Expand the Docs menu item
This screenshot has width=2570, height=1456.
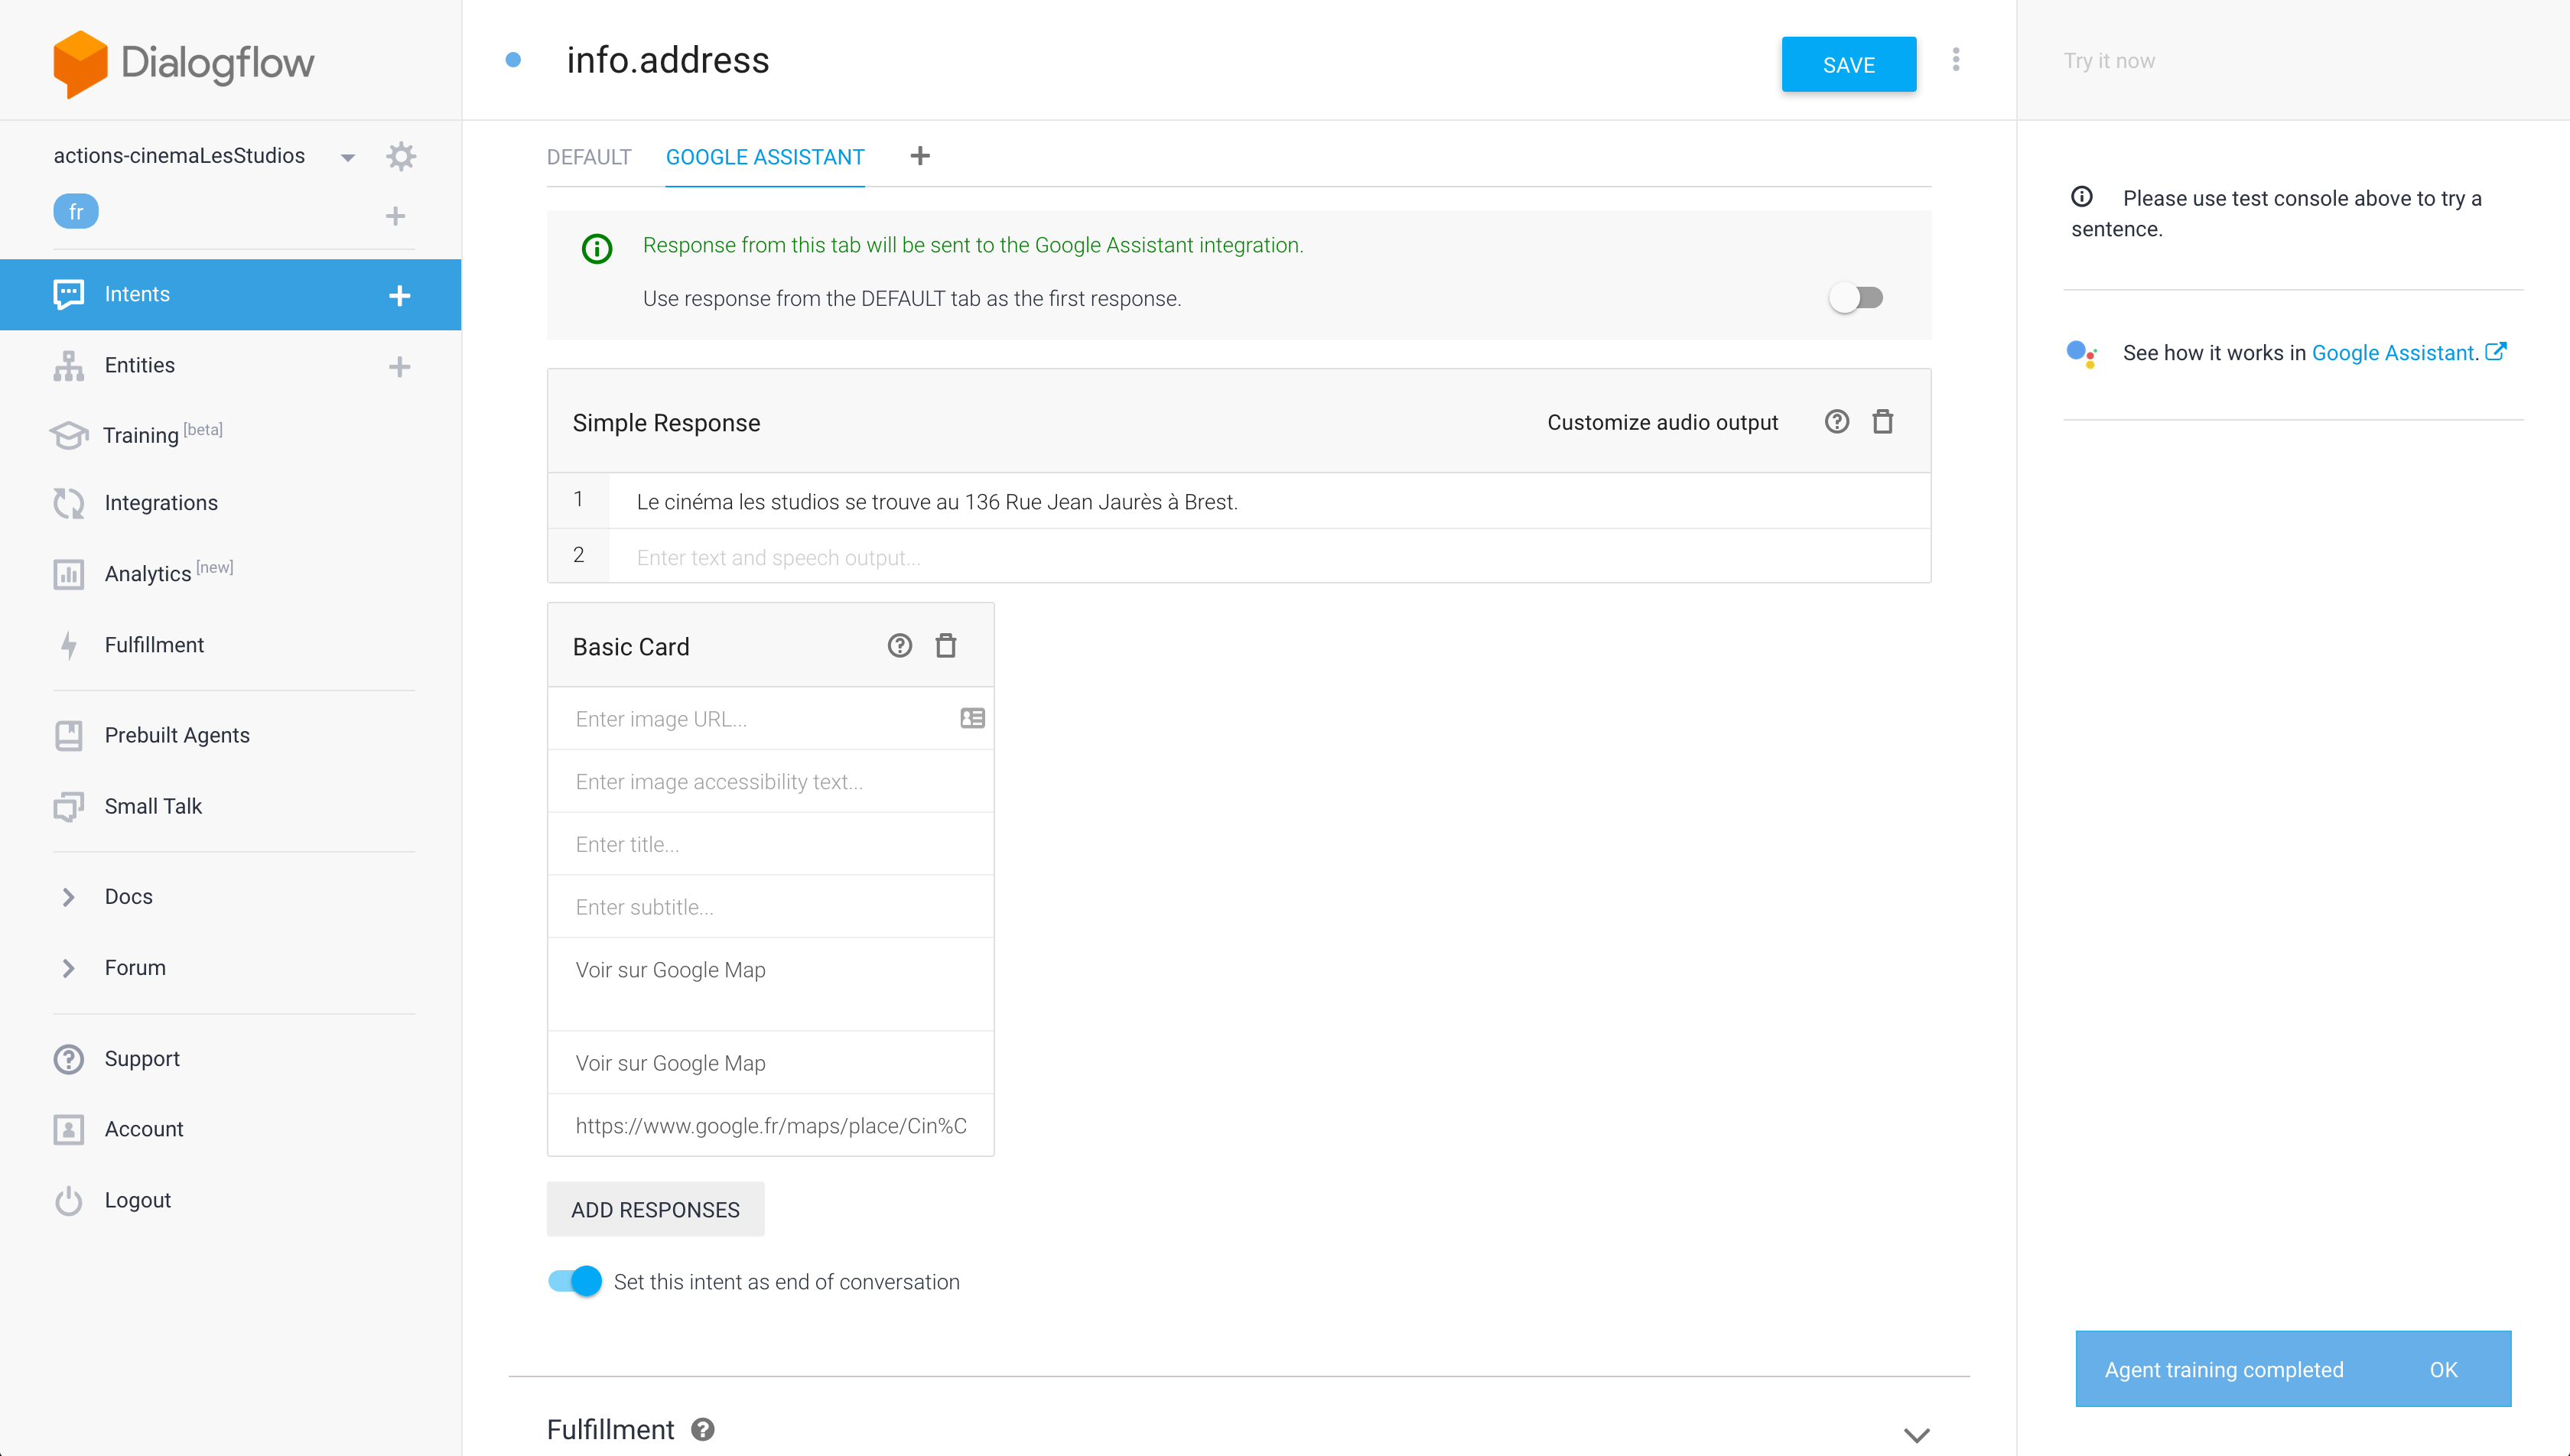click(129, 897)
